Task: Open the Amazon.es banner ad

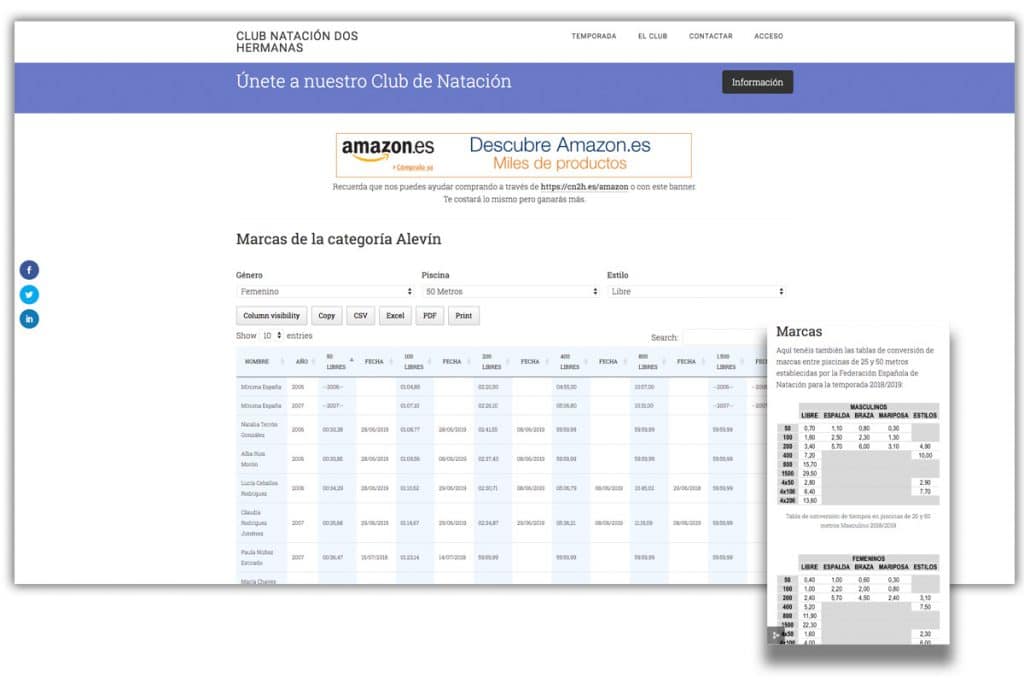Action: (x=513, y=155)
